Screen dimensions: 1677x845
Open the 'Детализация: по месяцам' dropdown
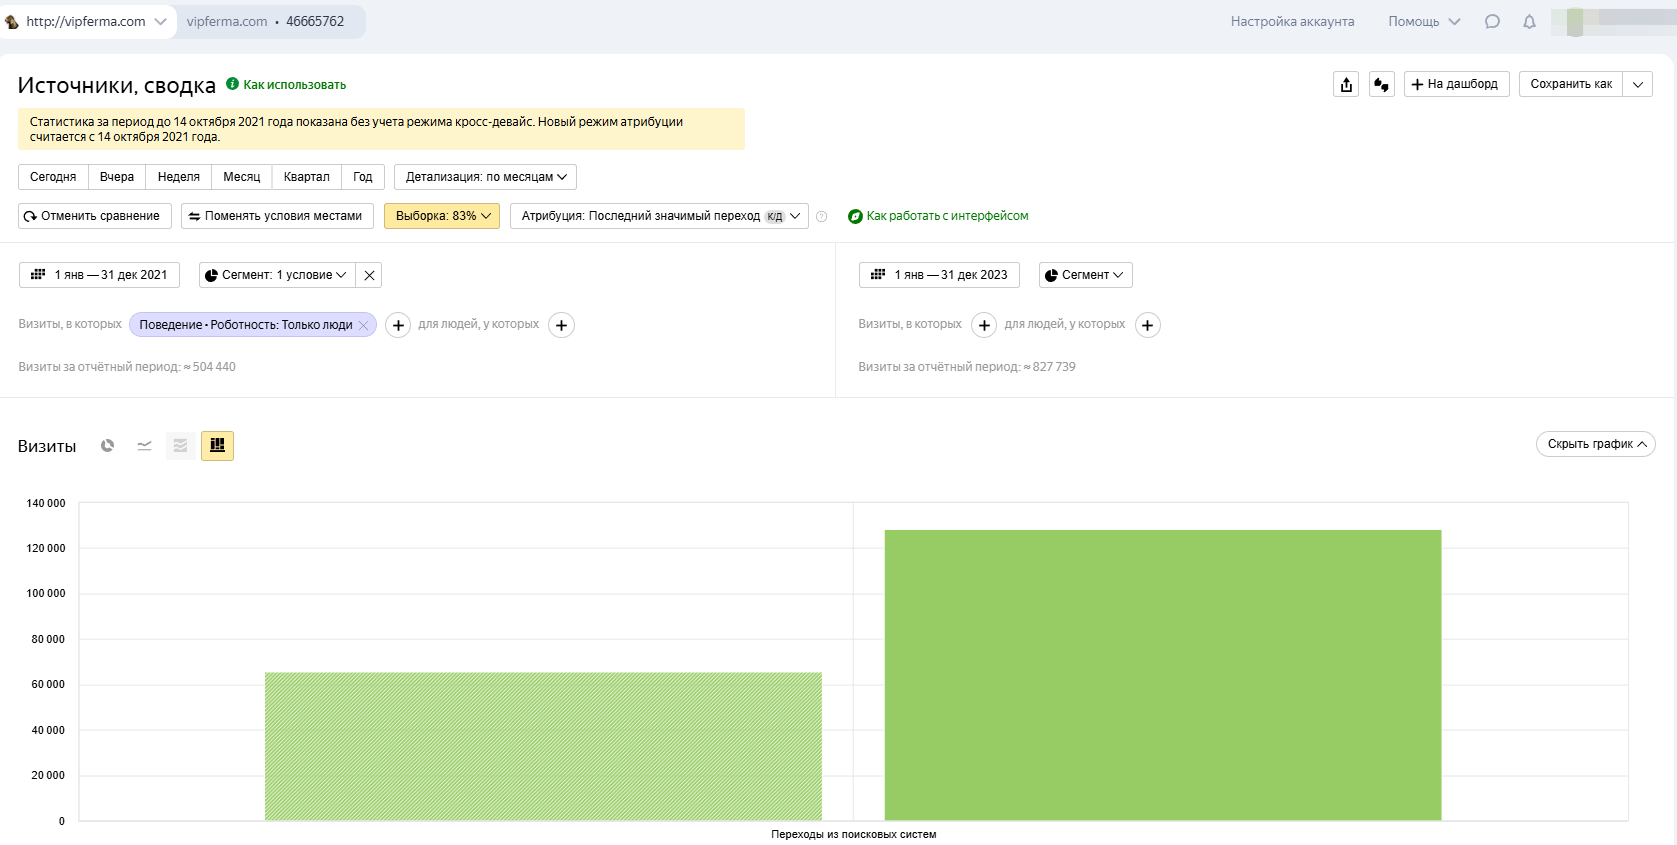point(485,177)
